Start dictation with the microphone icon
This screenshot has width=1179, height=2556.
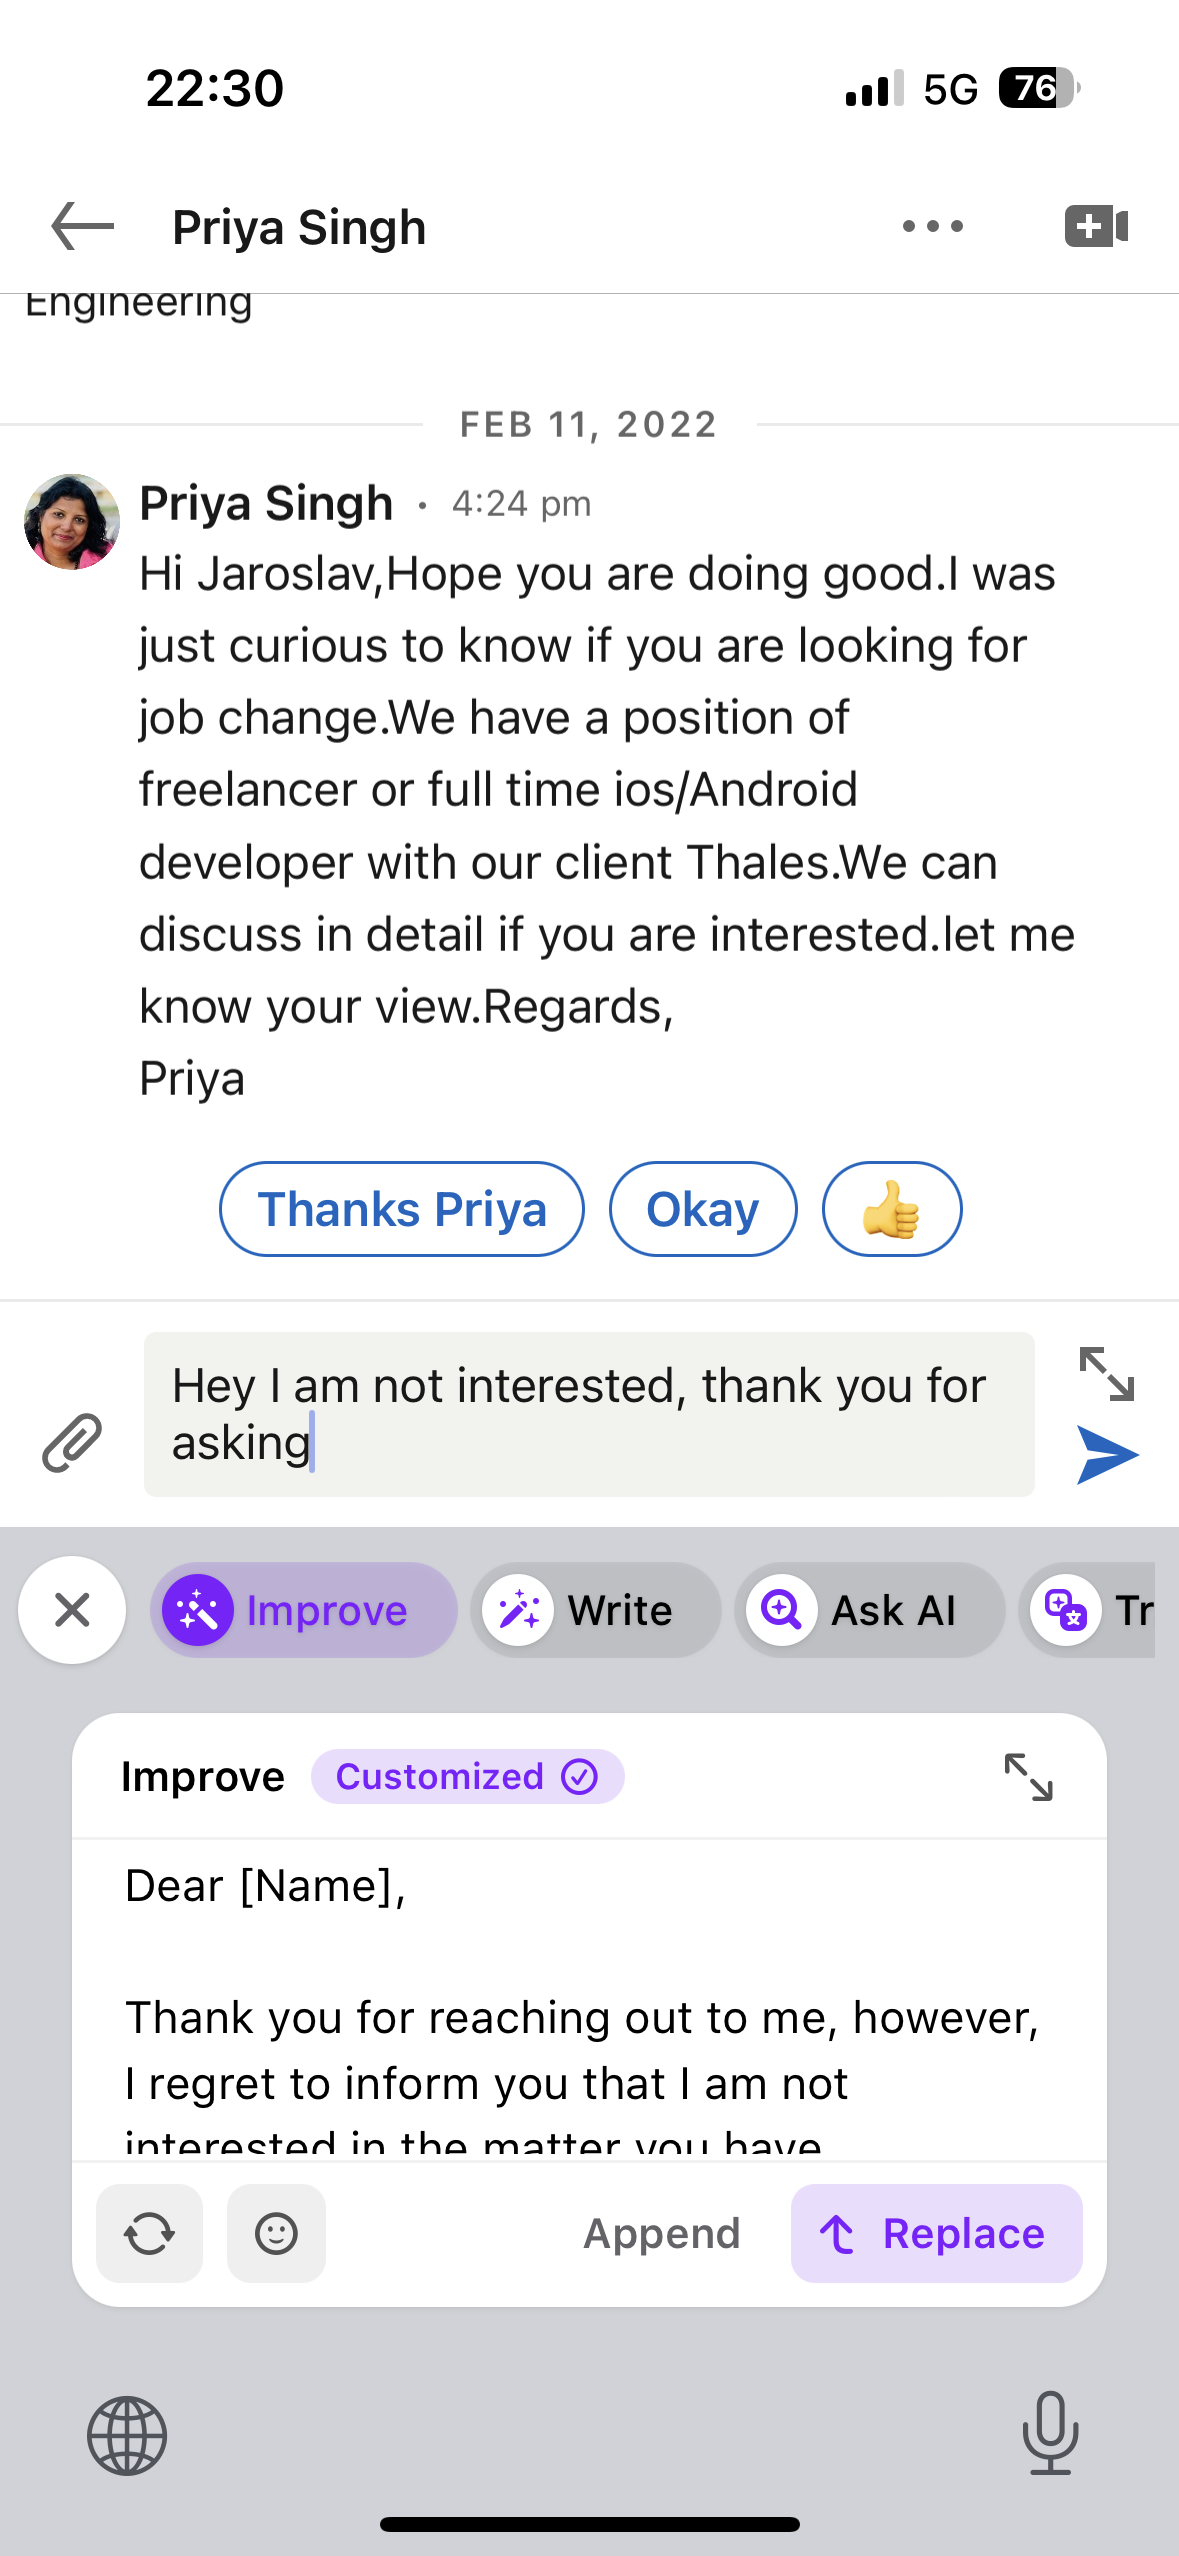(1050, 2433)
